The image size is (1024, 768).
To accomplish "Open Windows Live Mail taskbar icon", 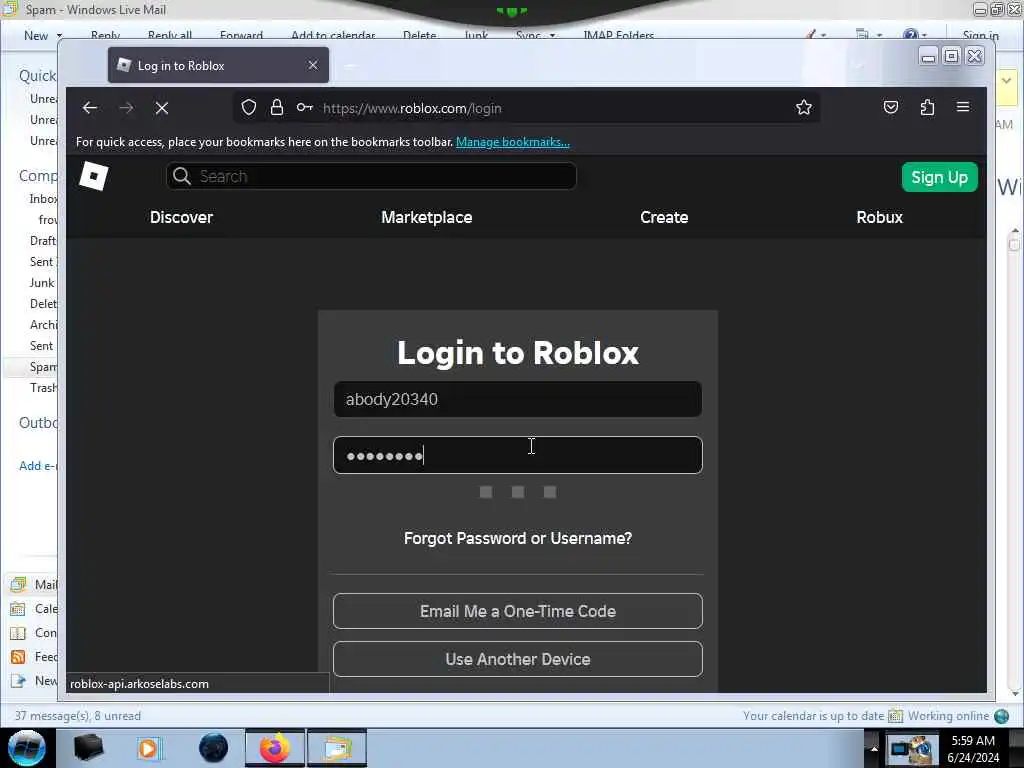I will 337,748.
